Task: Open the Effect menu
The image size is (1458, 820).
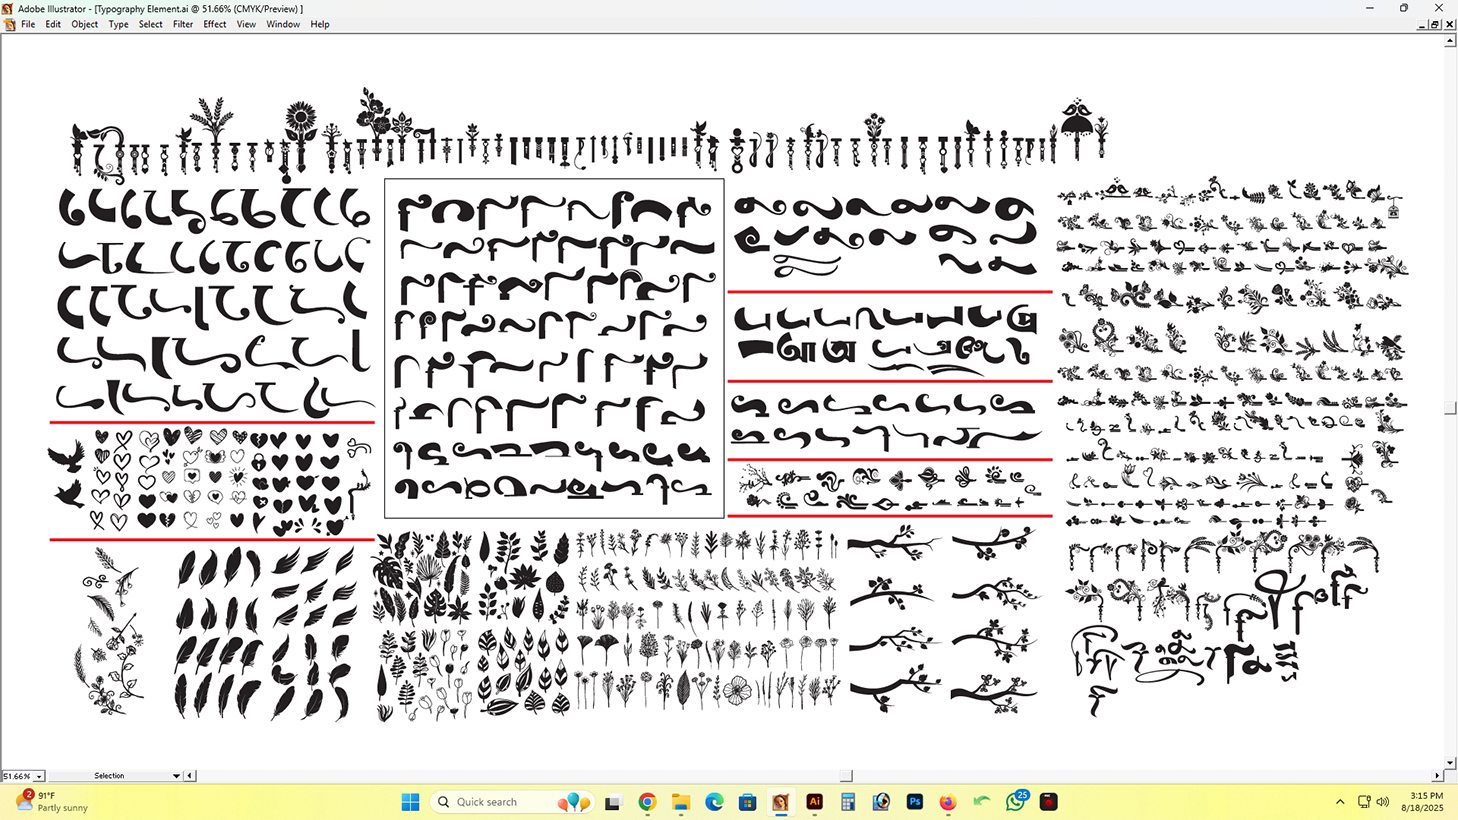Action: coord(214,24)
